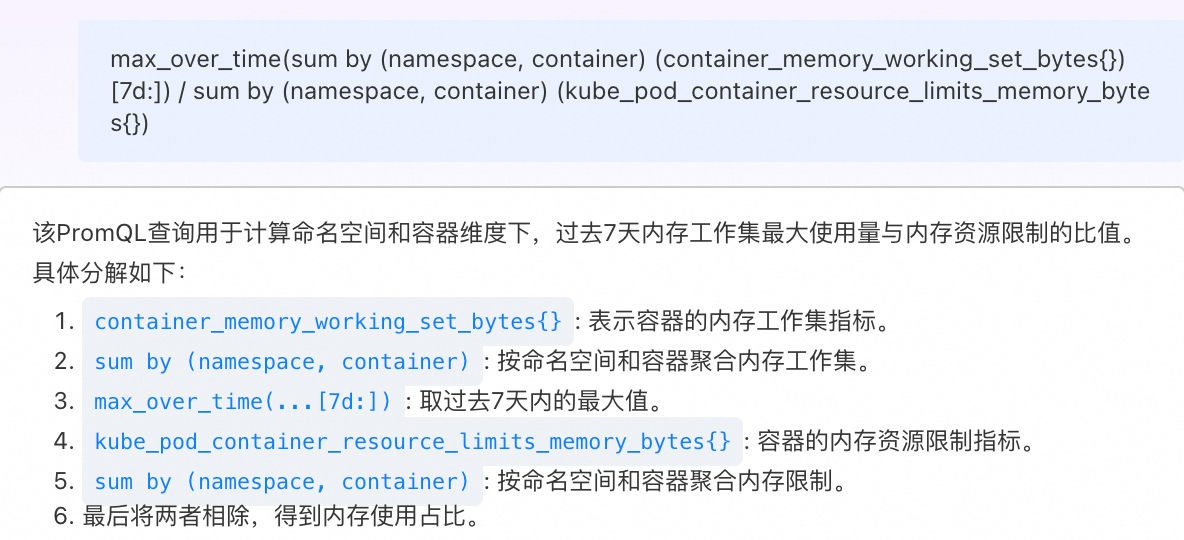Select the sum by code in item 5
Screen dimensions: 1184x540
[282, 482]
